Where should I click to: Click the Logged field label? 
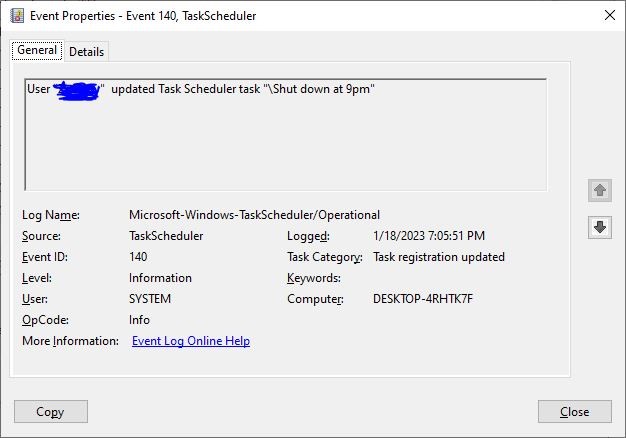coord(308,236)
